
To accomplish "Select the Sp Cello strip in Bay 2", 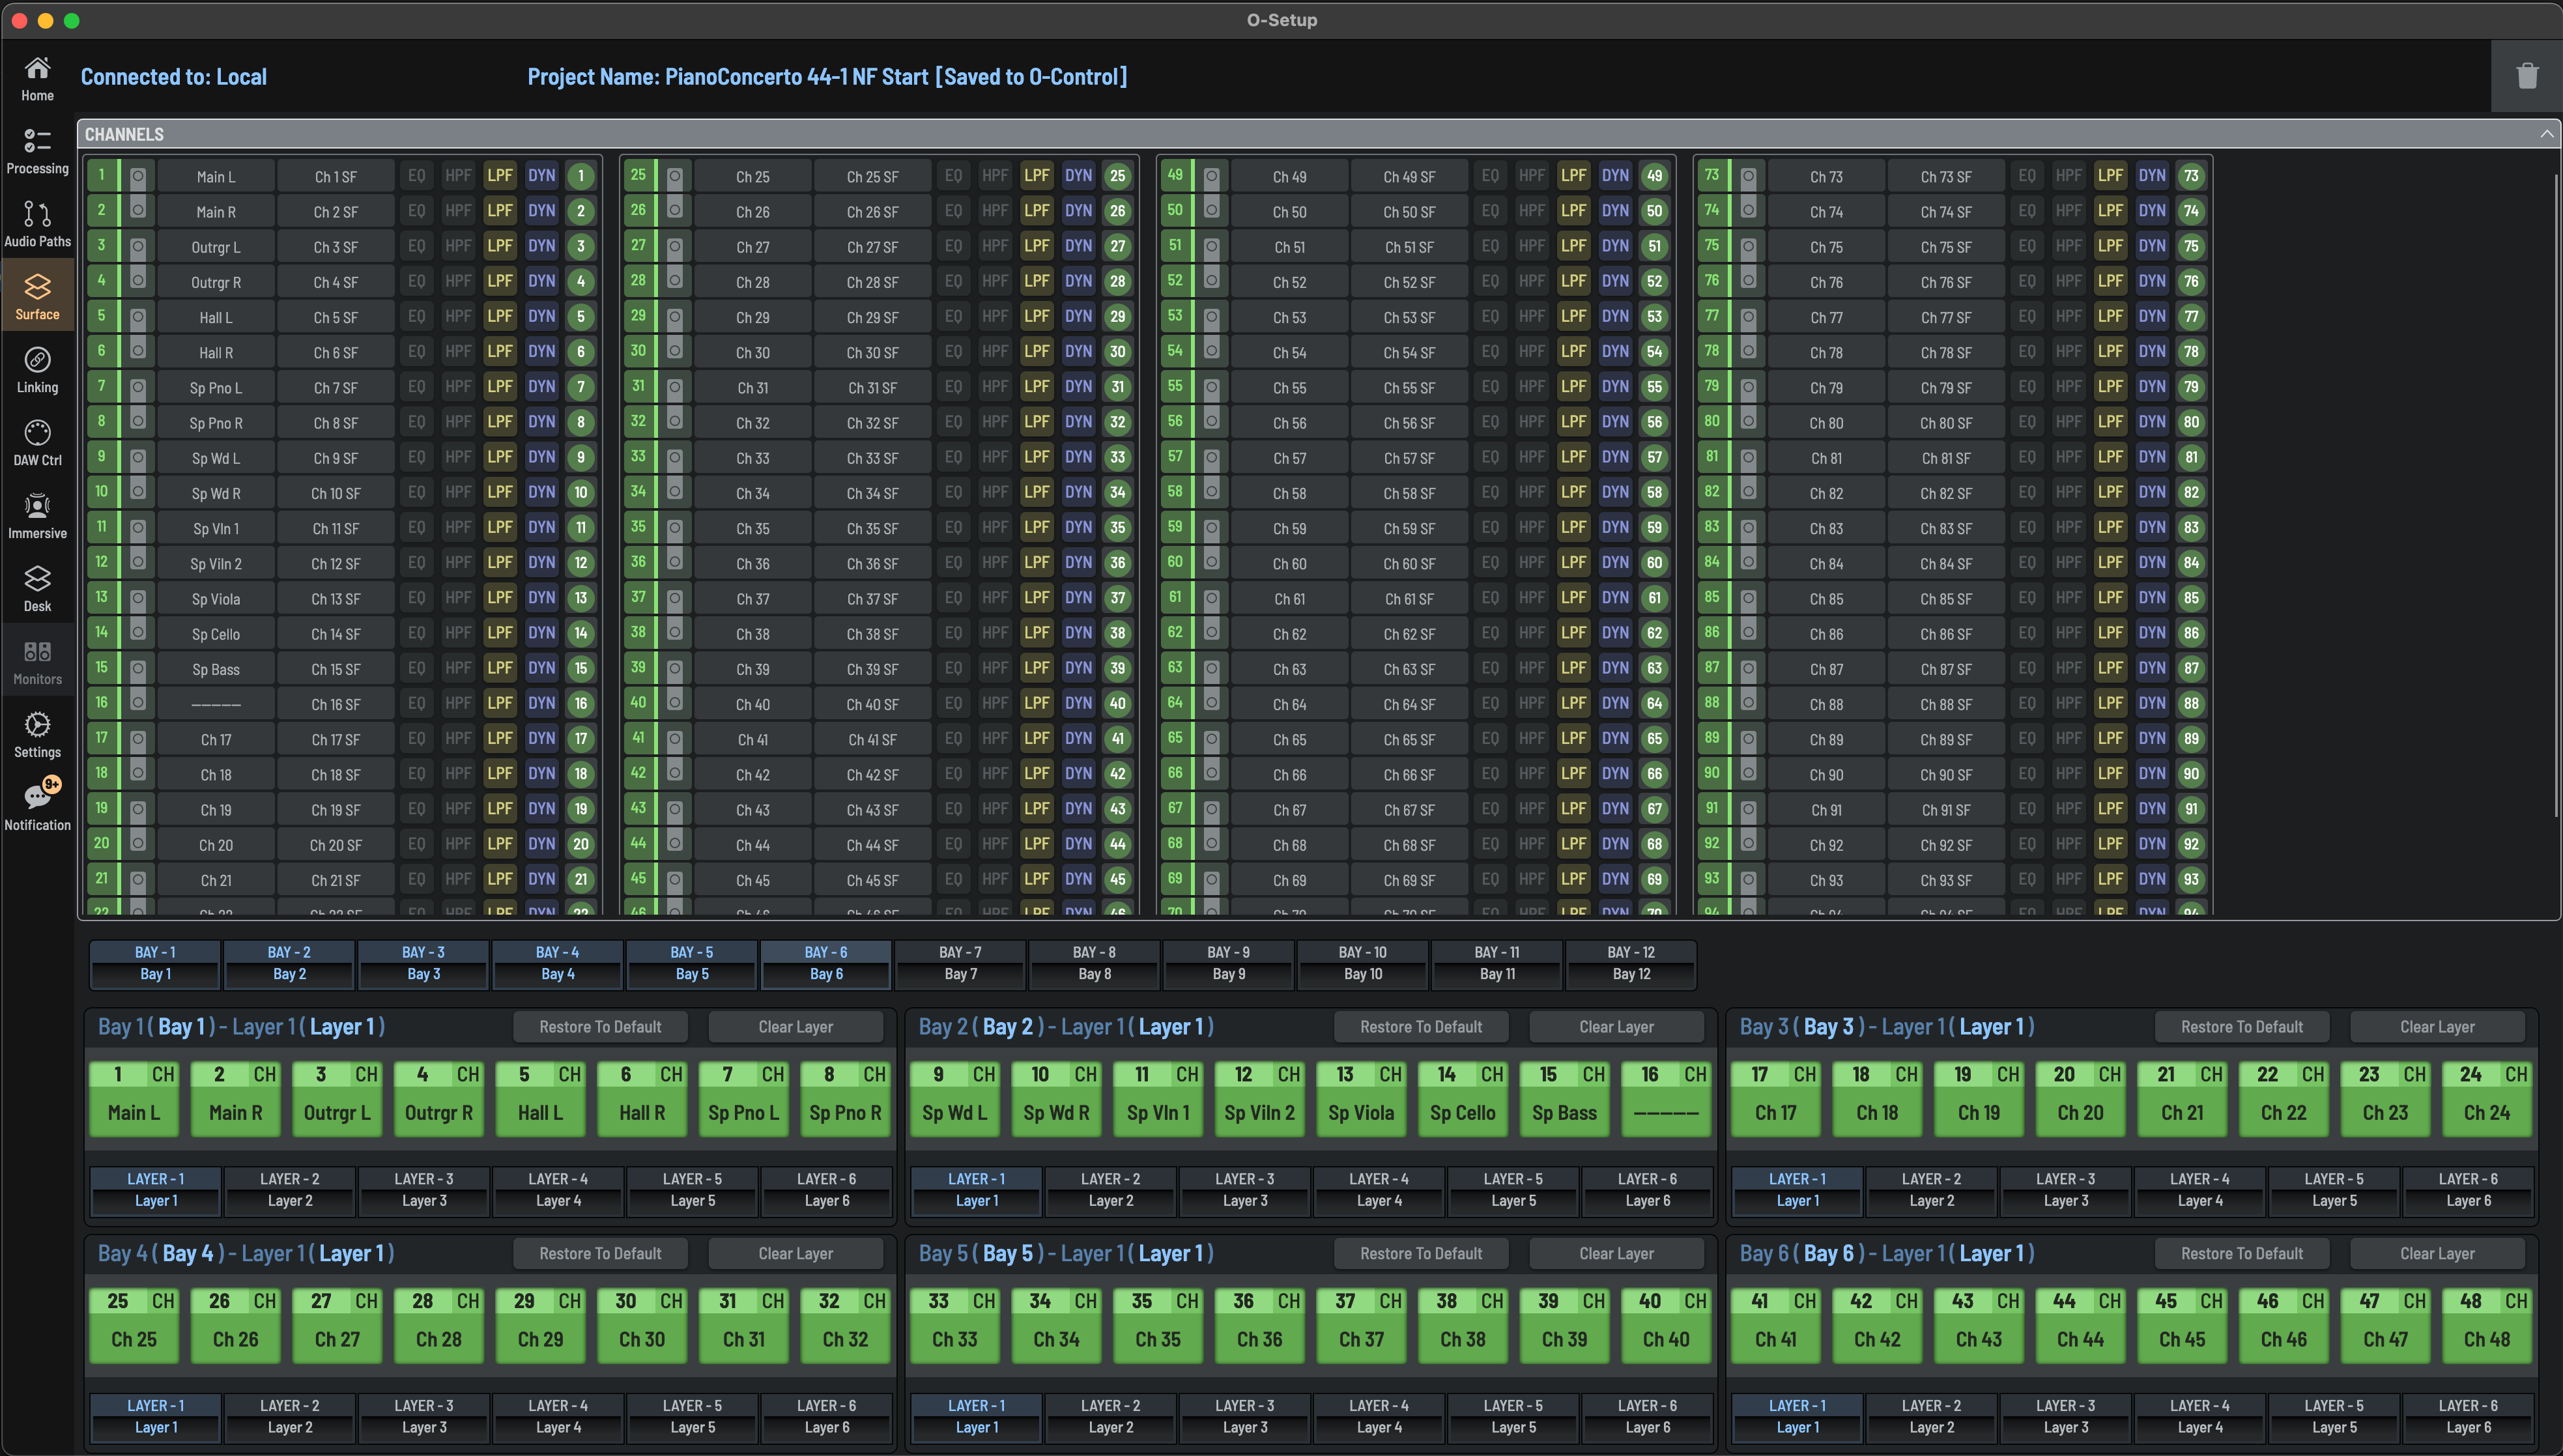I will [1462, 1099].
